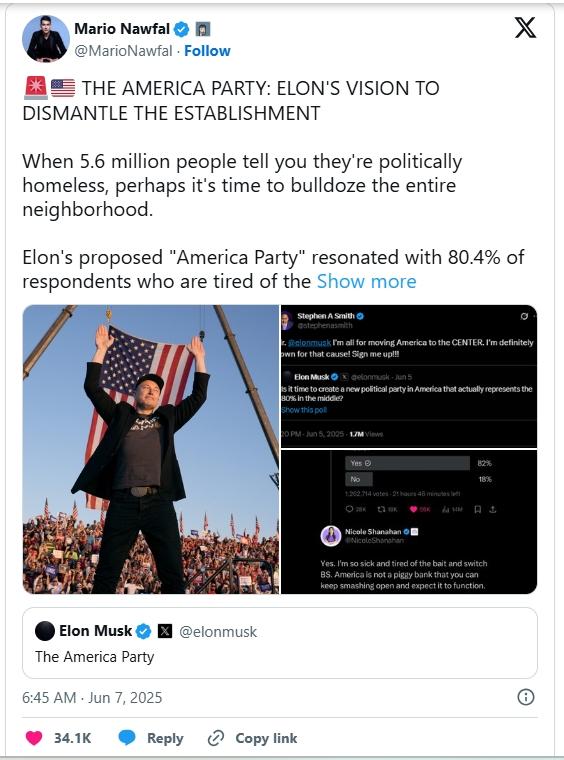The image size is (564, 760).
Task: Click Mario Nawfal's profile avatar
Action: click(x=46, y=39)
